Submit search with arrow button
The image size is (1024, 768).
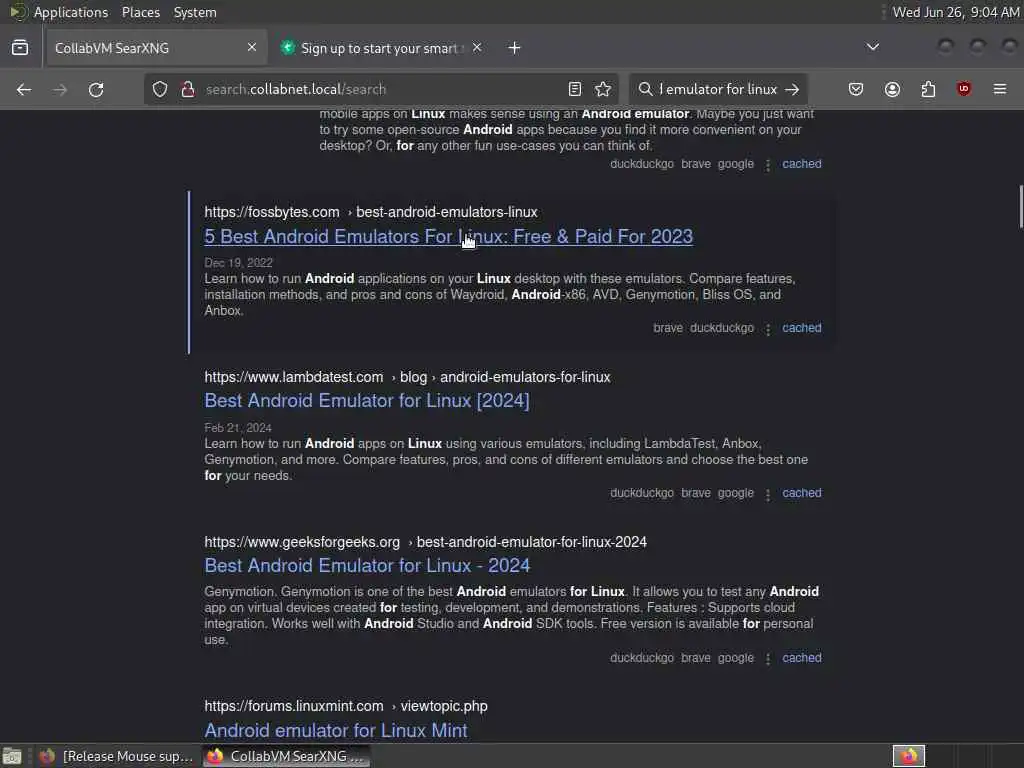[x=792, y=89]
